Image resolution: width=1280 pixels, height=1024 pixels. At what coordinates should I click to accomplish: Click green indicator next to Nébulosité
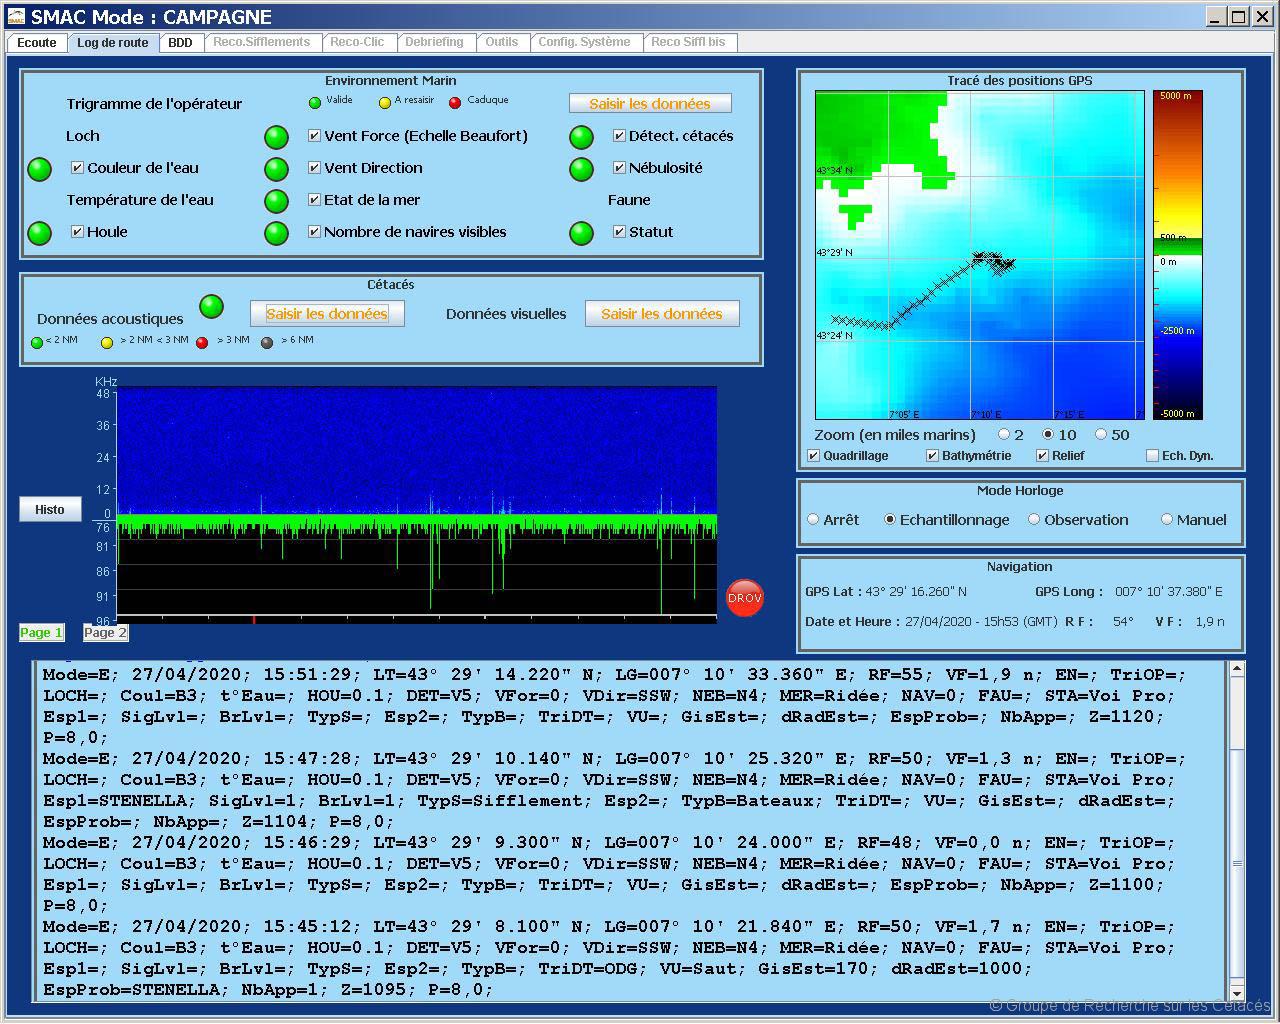(581, 169)
